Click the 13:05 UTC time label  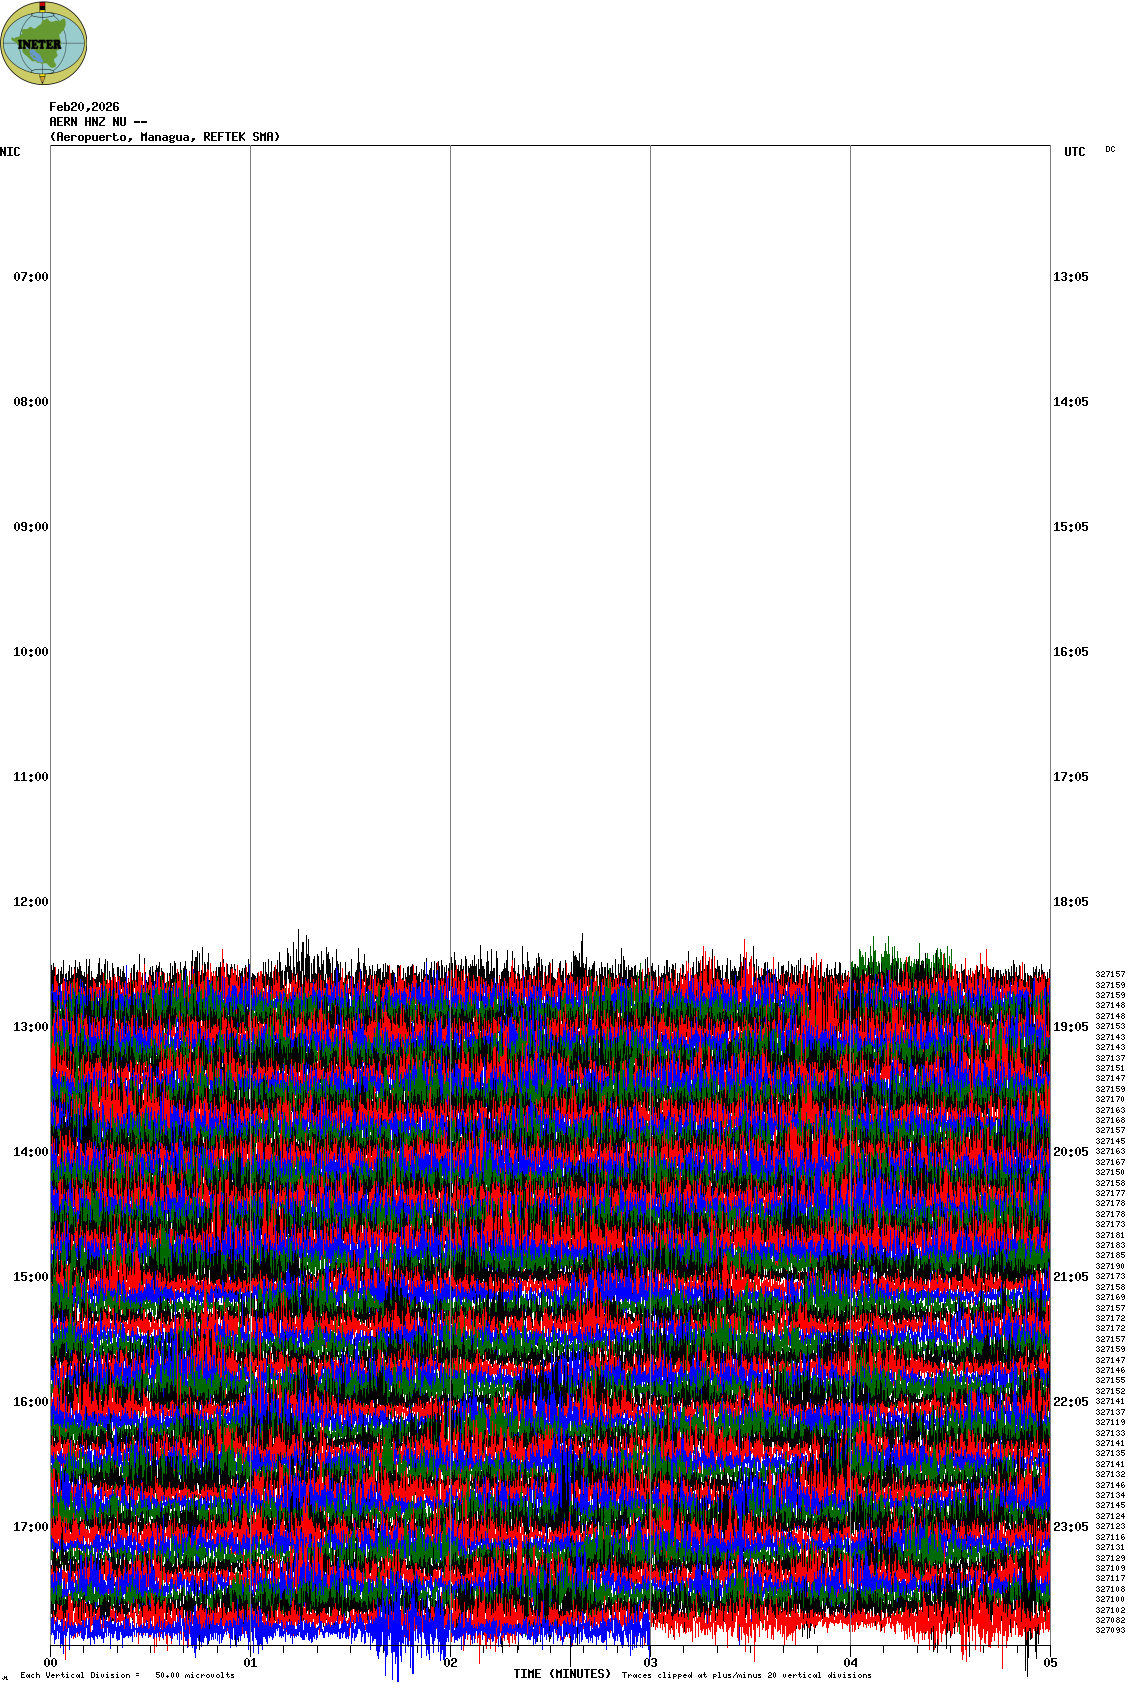pos(1070,277)
